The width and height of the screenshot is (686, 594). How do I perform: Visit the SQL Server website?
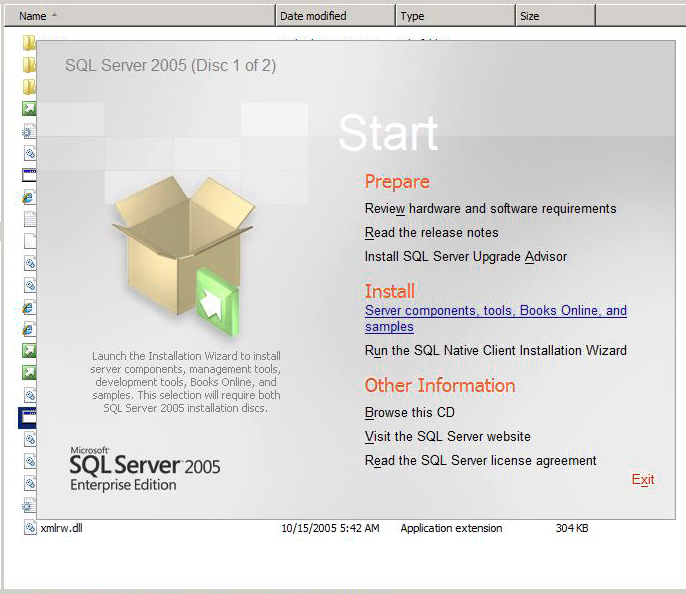[447, 437]
